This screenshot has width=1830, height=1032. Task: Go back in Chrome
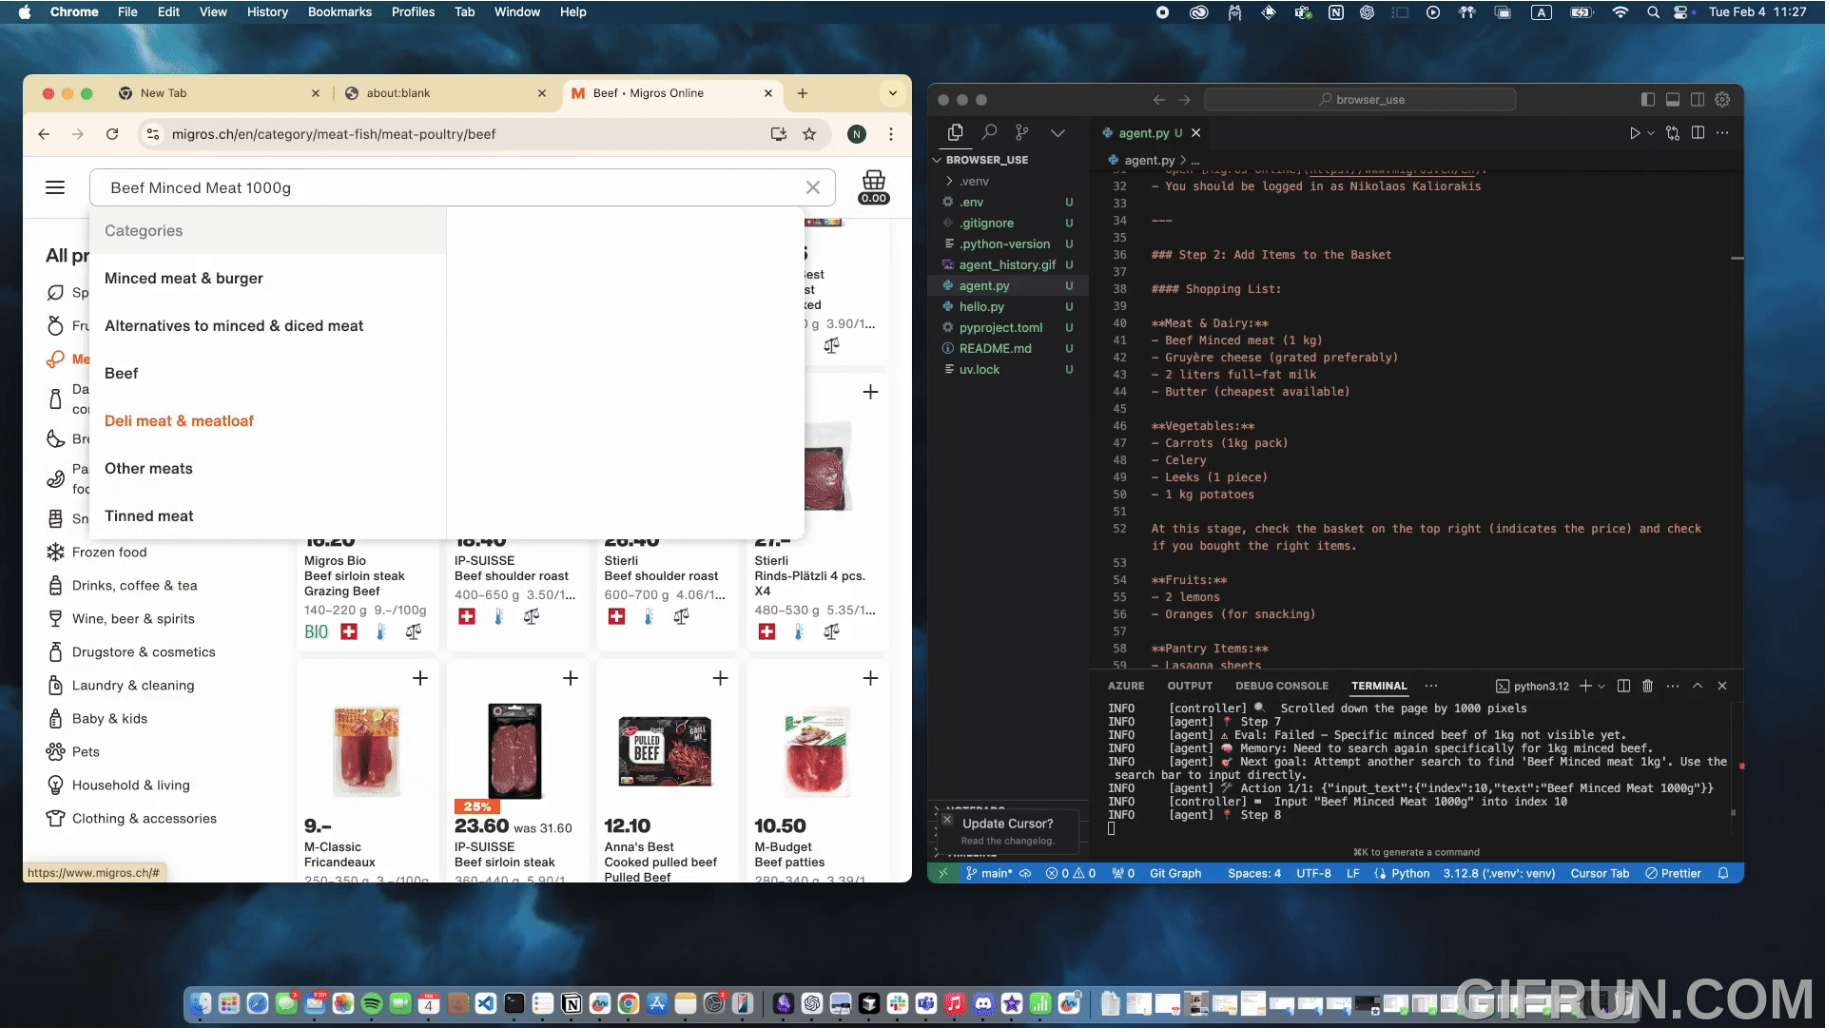(44, 134)
